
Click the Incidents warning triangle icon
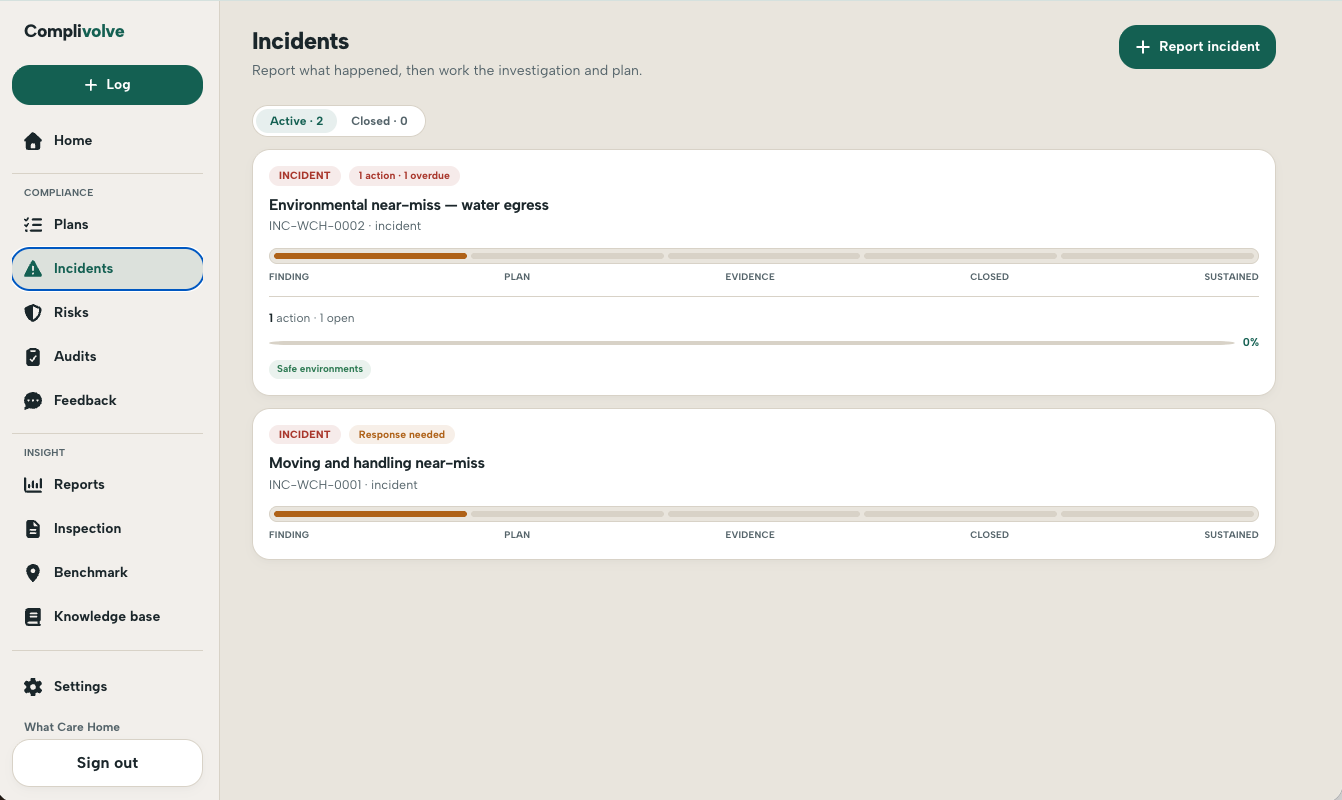click(33, 269)
